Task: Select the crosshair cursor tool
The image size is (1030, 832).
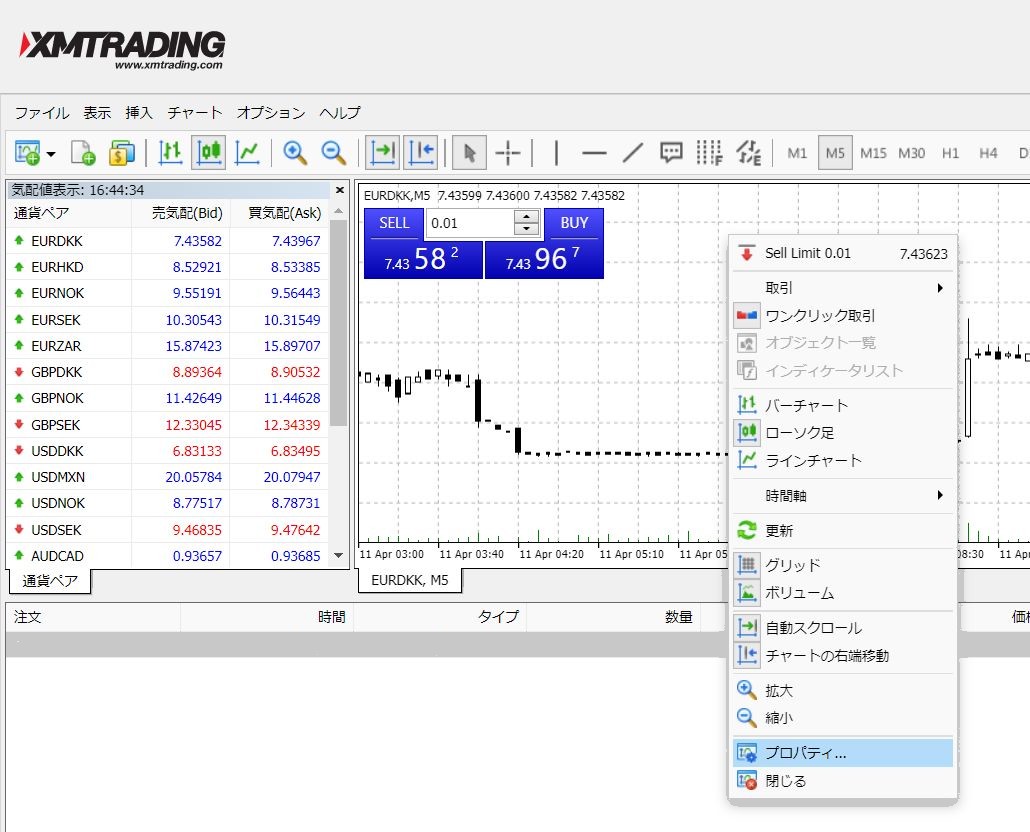Action: click(508, 153)
